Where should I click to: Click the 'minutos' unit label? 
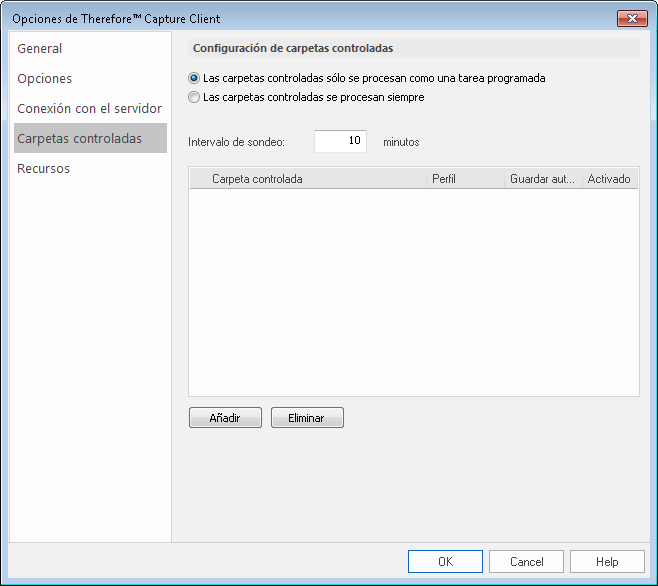tap(401, 142)
